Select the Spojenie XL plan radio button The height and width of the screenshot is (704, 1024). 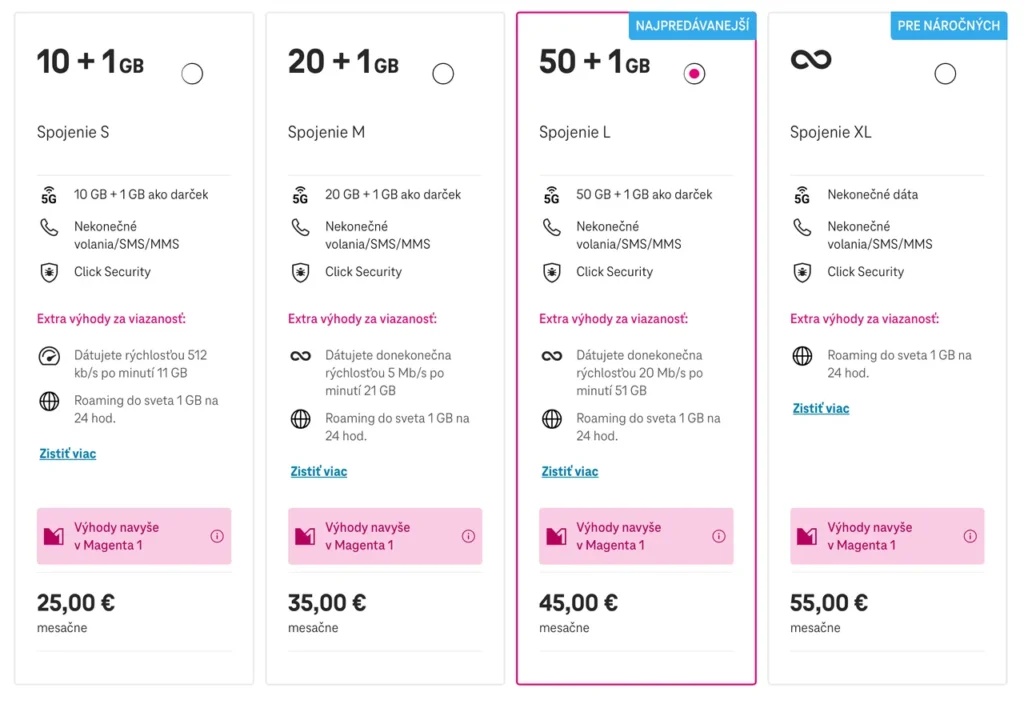tap(945, 73)
